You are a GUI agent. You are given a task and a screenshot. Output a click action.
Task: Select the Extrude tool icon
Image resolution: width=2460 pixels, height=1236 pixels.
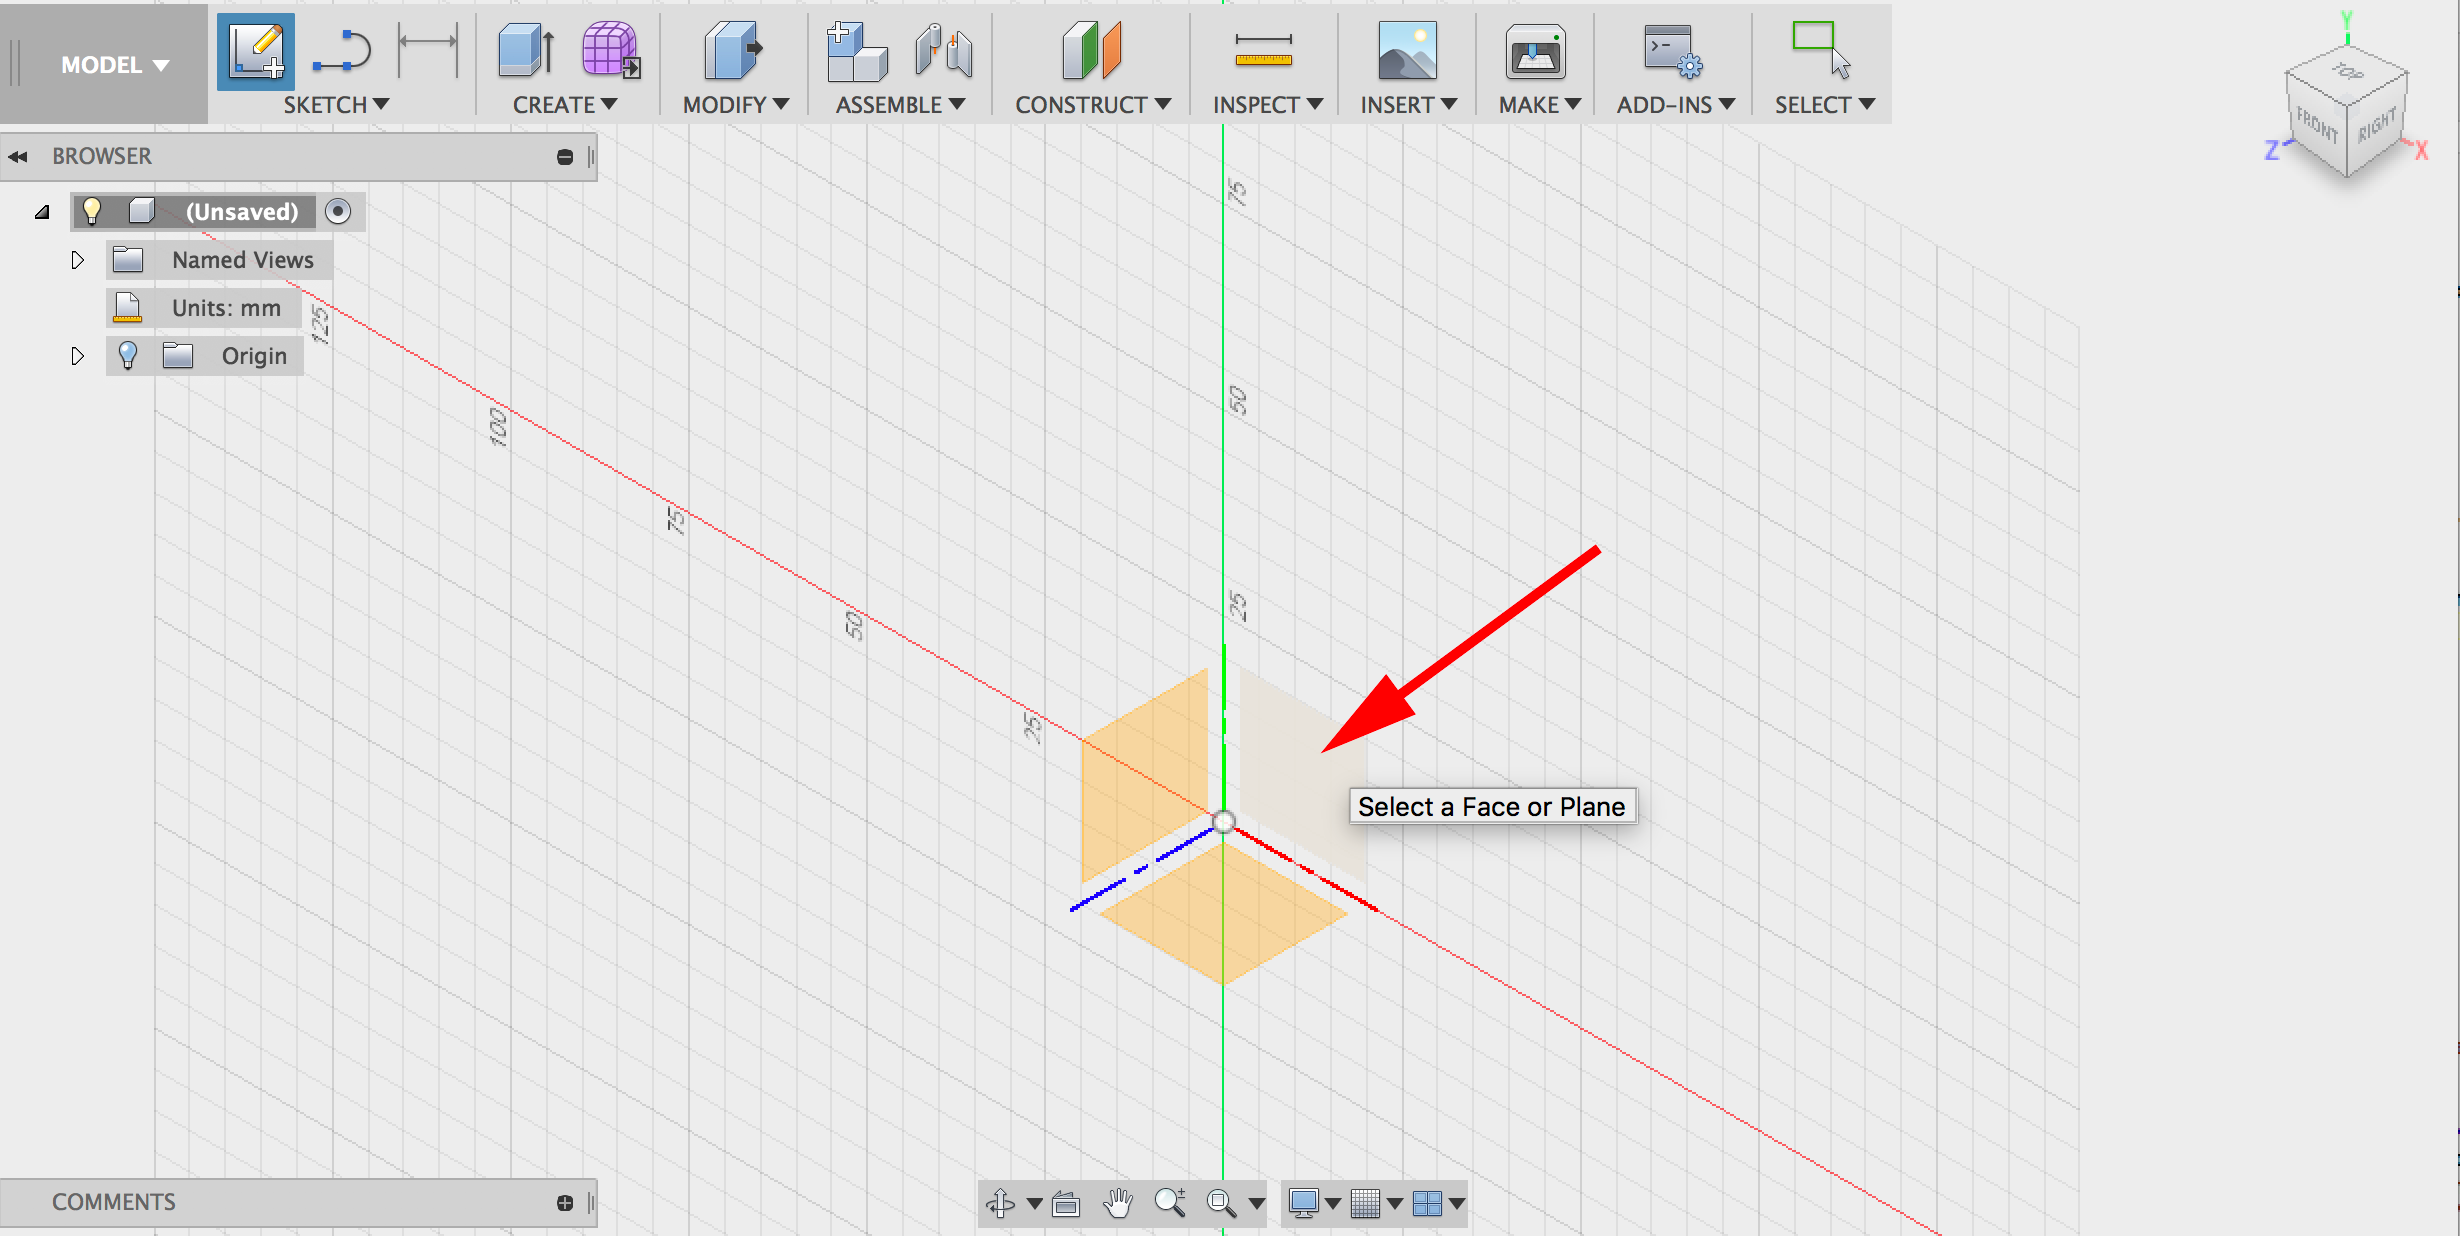[527, 51]
